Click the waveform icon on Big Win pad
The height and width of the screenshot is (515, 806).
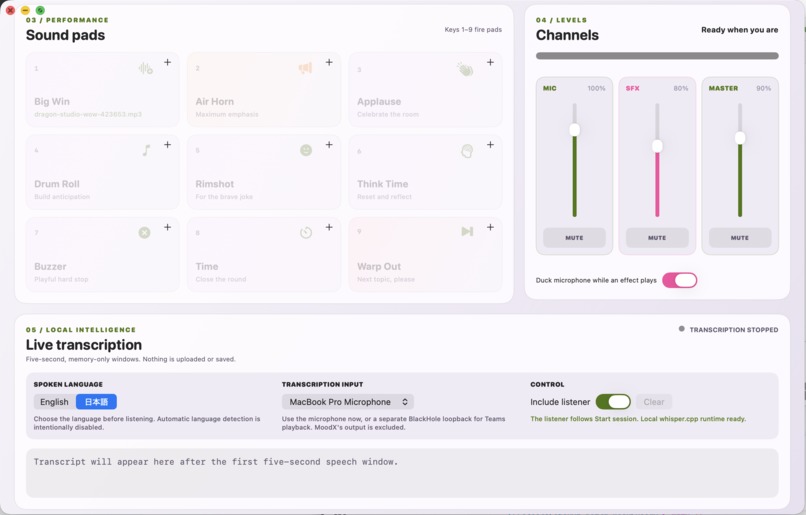[x=145, y=68]
